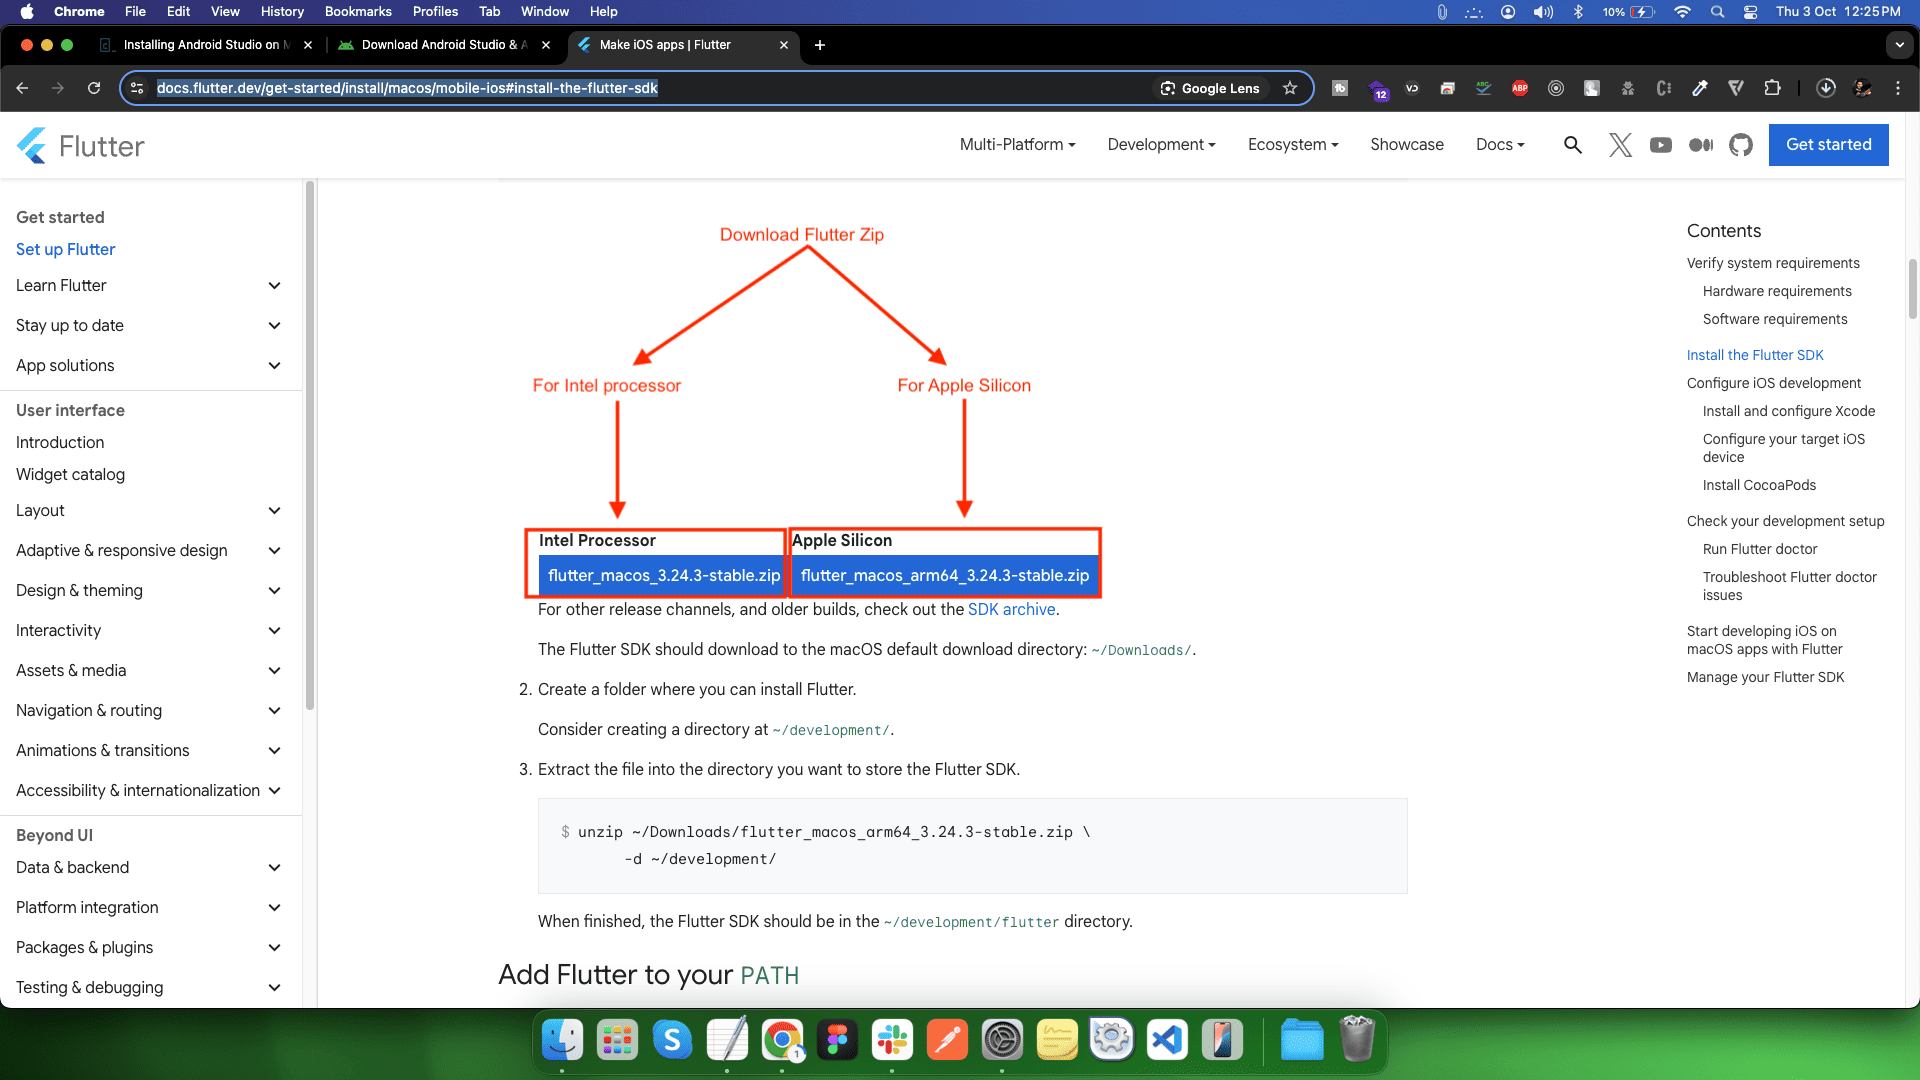
Task: Expand Data & backend section
Action: (274, 868)
